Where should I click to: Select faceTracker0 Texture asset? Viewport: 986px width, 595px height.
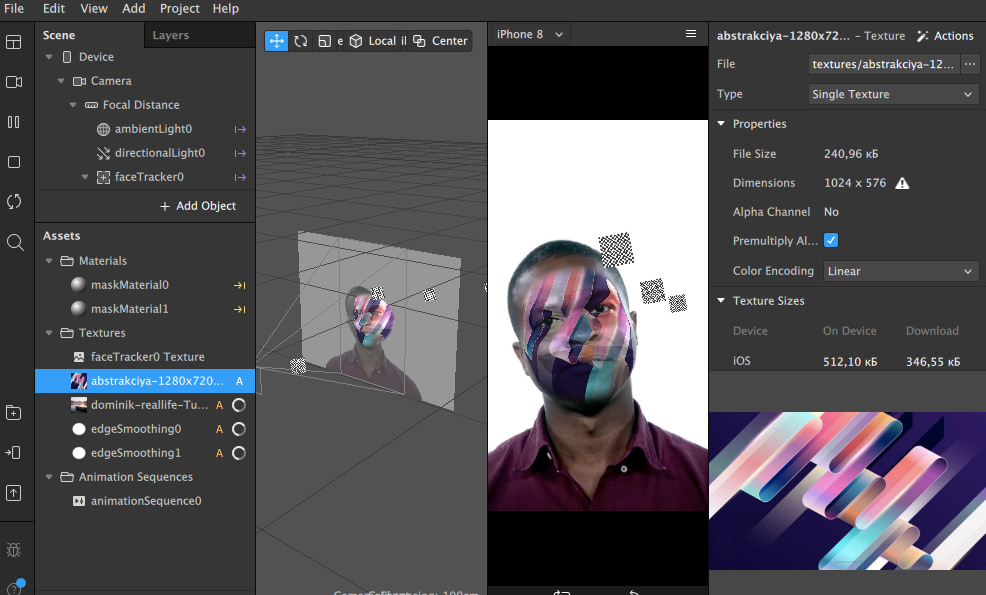[x=148, y=357]
